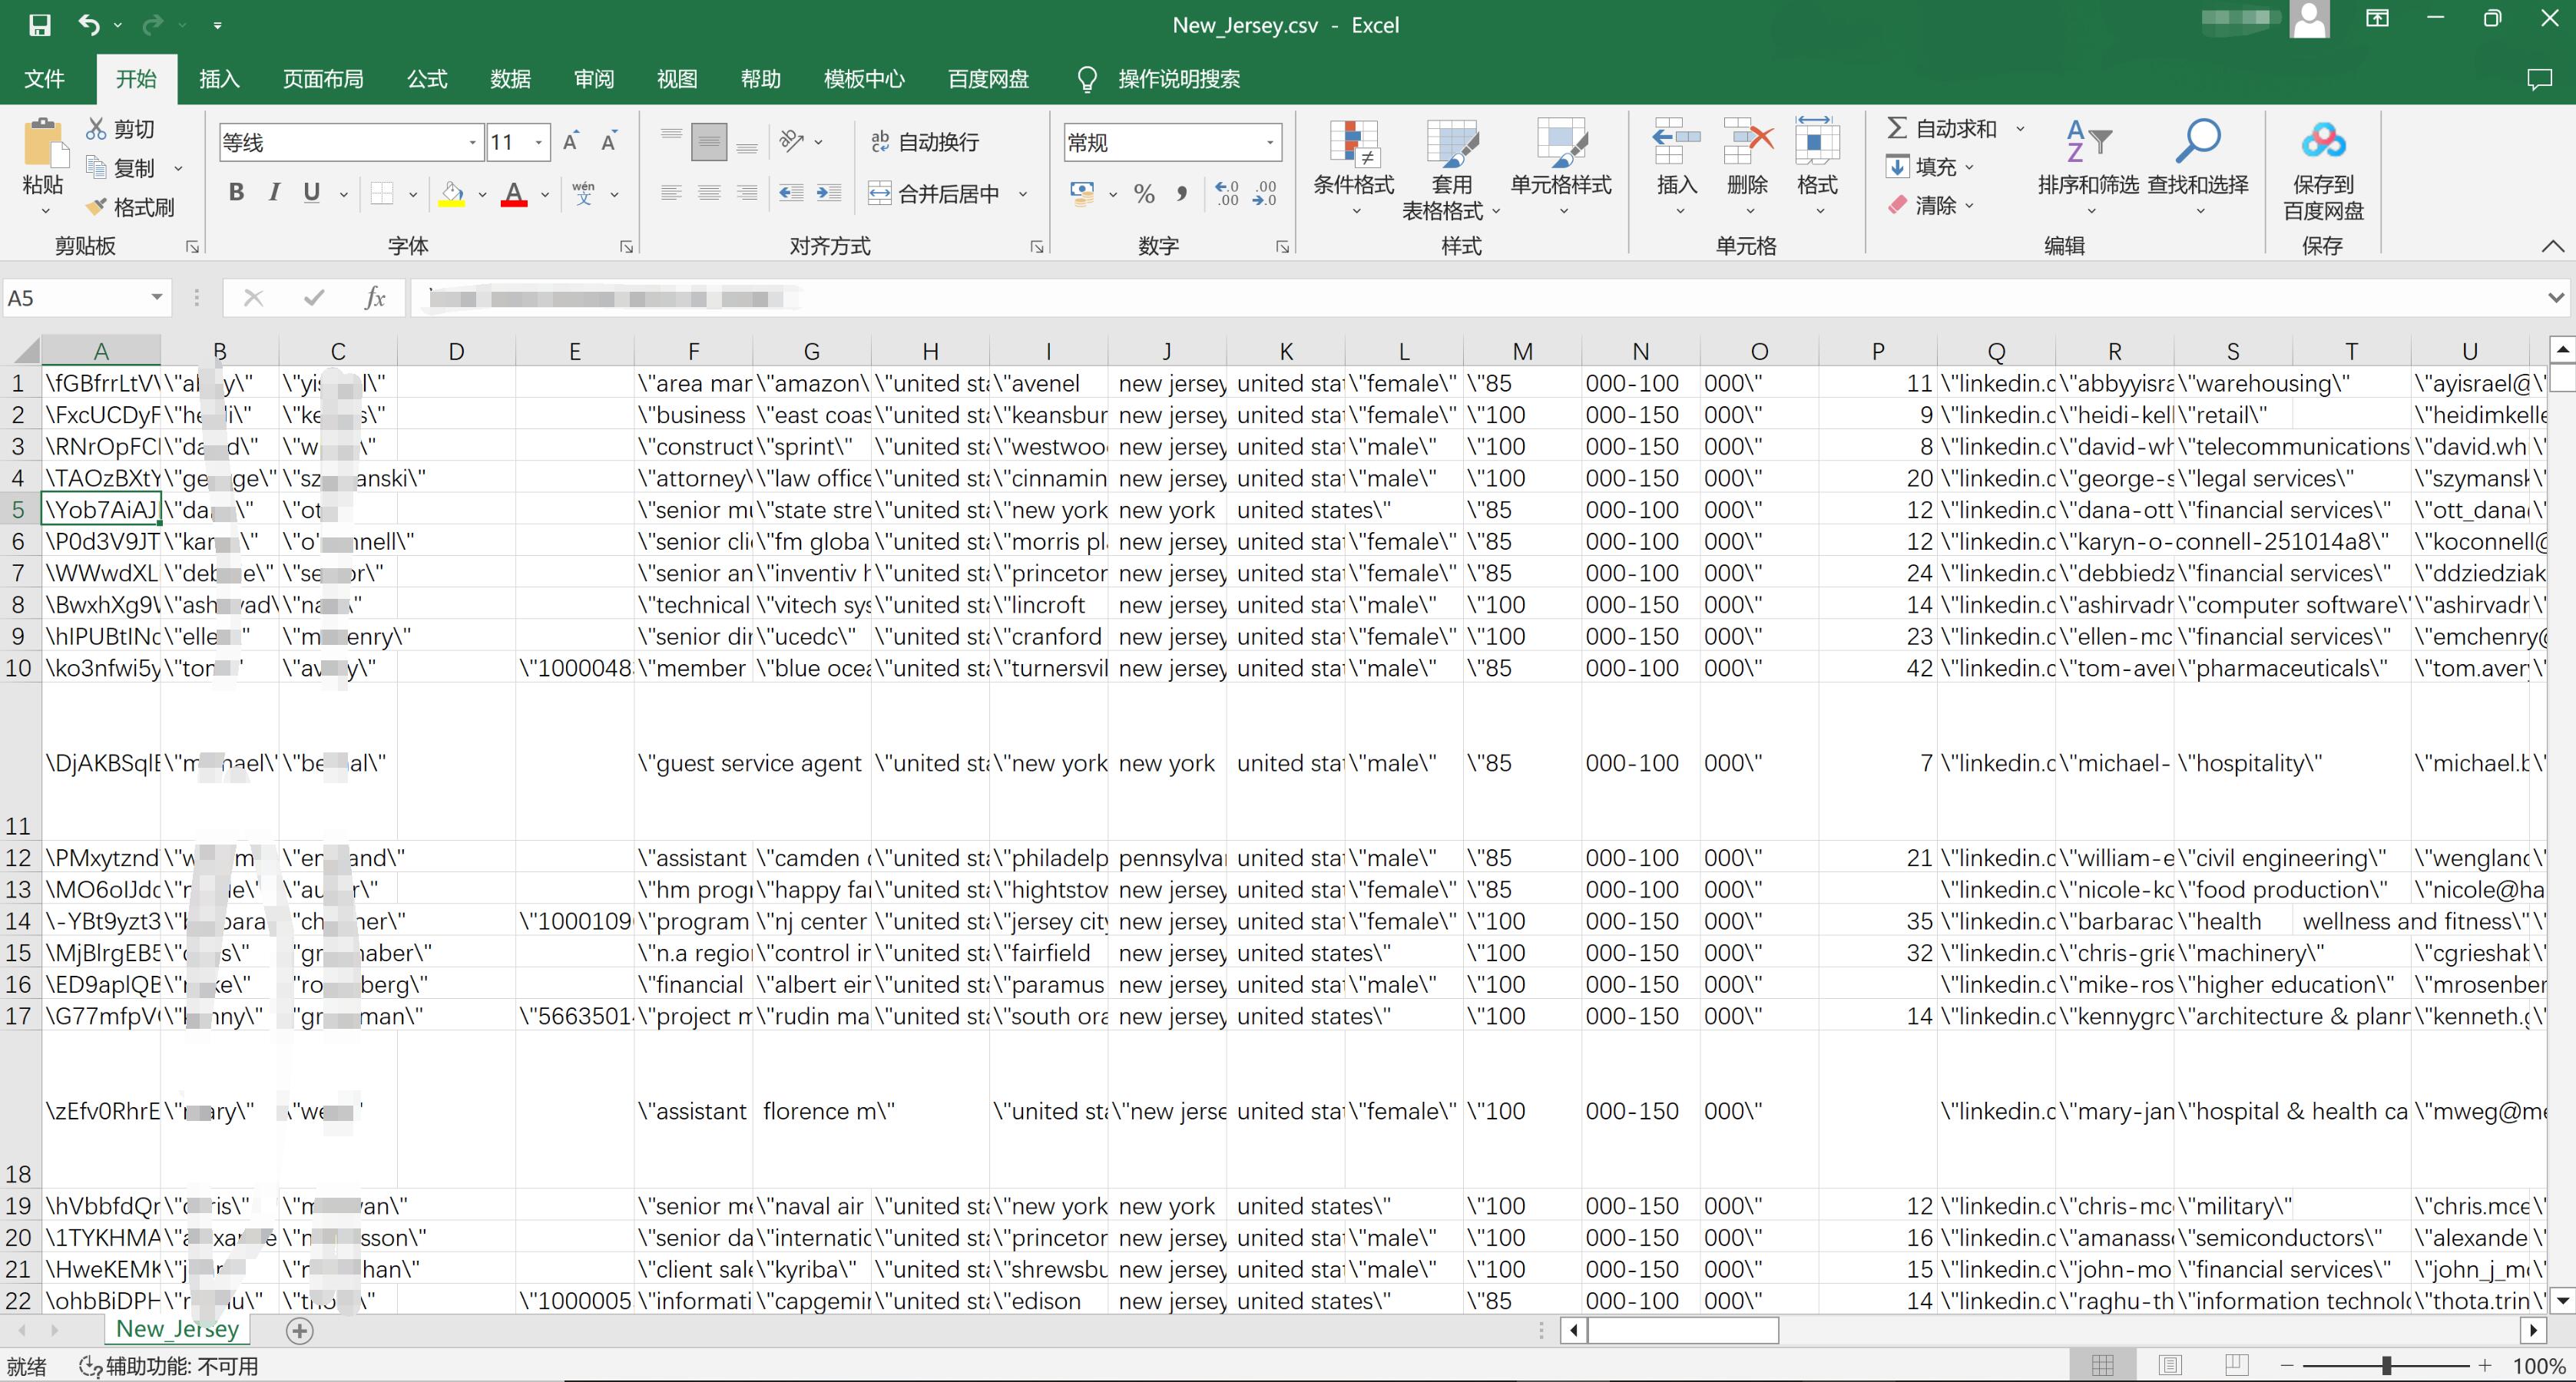Open the number format dropdown 常规

[1269, 143]
